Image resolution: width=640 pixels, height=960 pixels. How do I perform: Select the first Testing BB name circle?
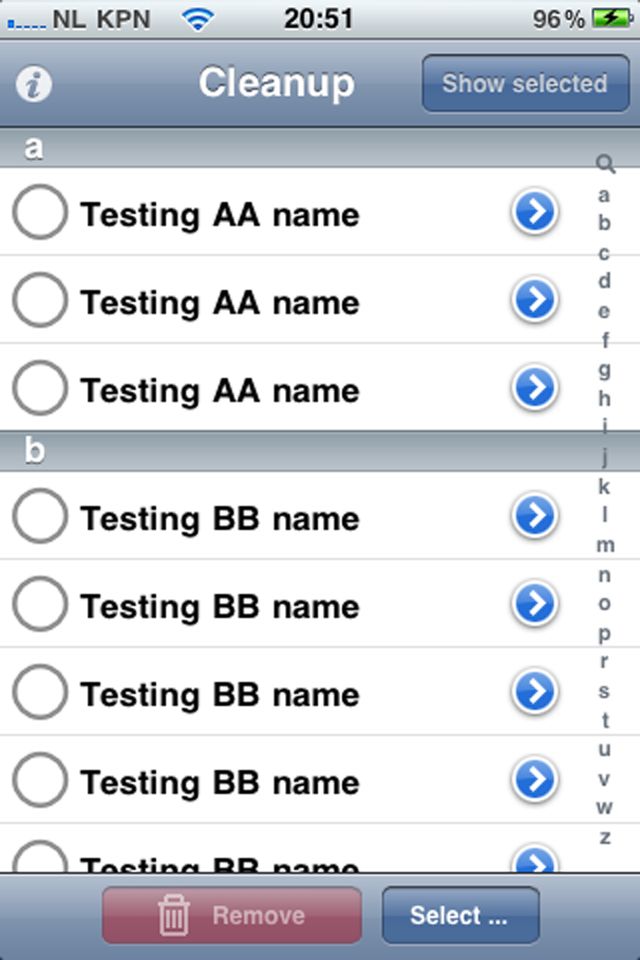click(x=40, y=516)
